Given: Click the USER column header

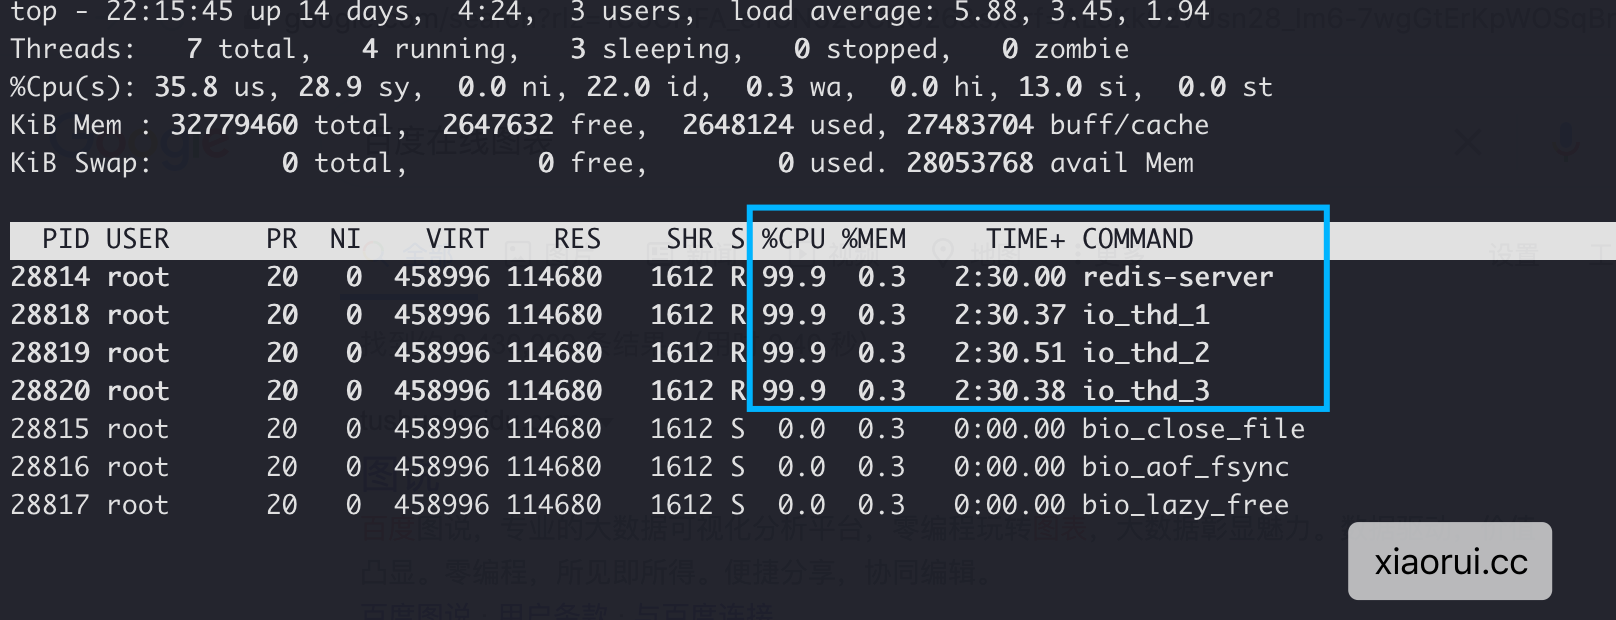Looking at the screenshot, I should tap(137, 239).
